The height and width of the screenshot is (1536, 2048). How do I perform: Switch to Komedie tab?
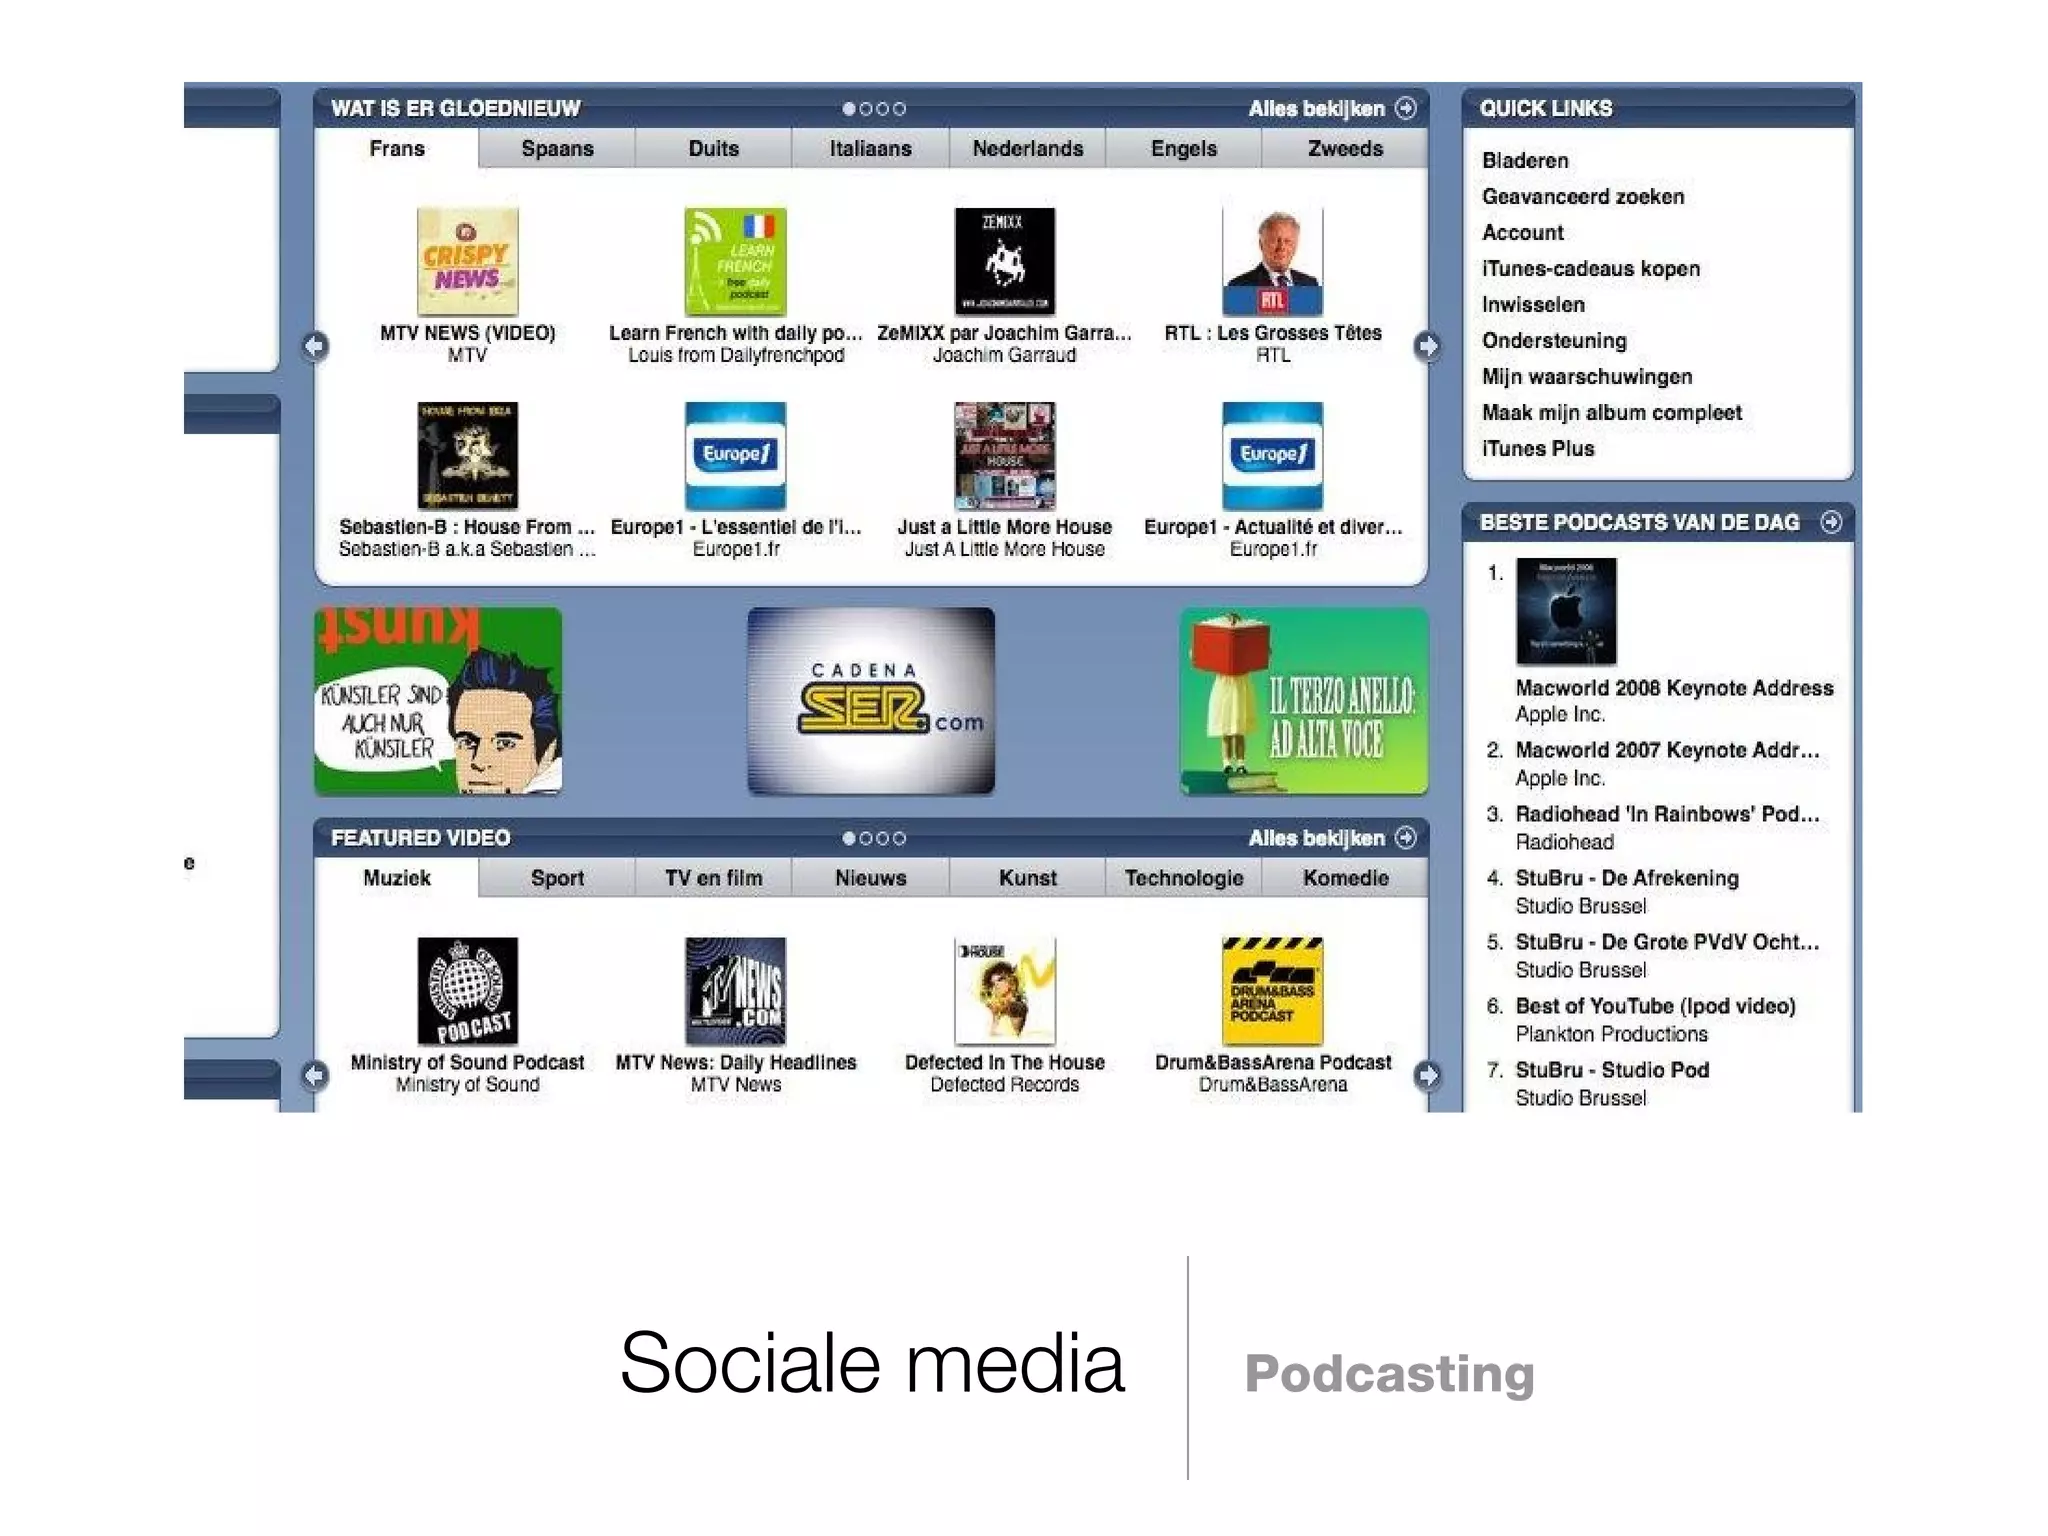click(x=1345, y=878)
